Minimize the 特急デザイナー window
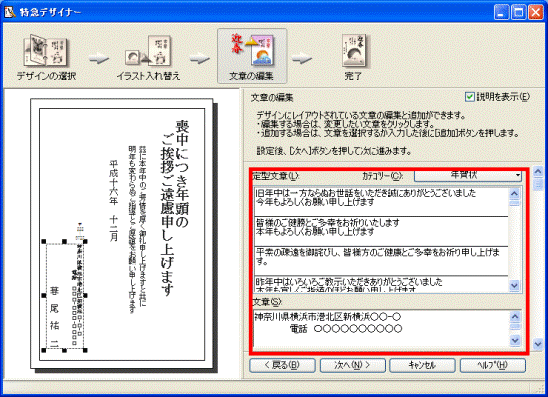 pos(502,13)
